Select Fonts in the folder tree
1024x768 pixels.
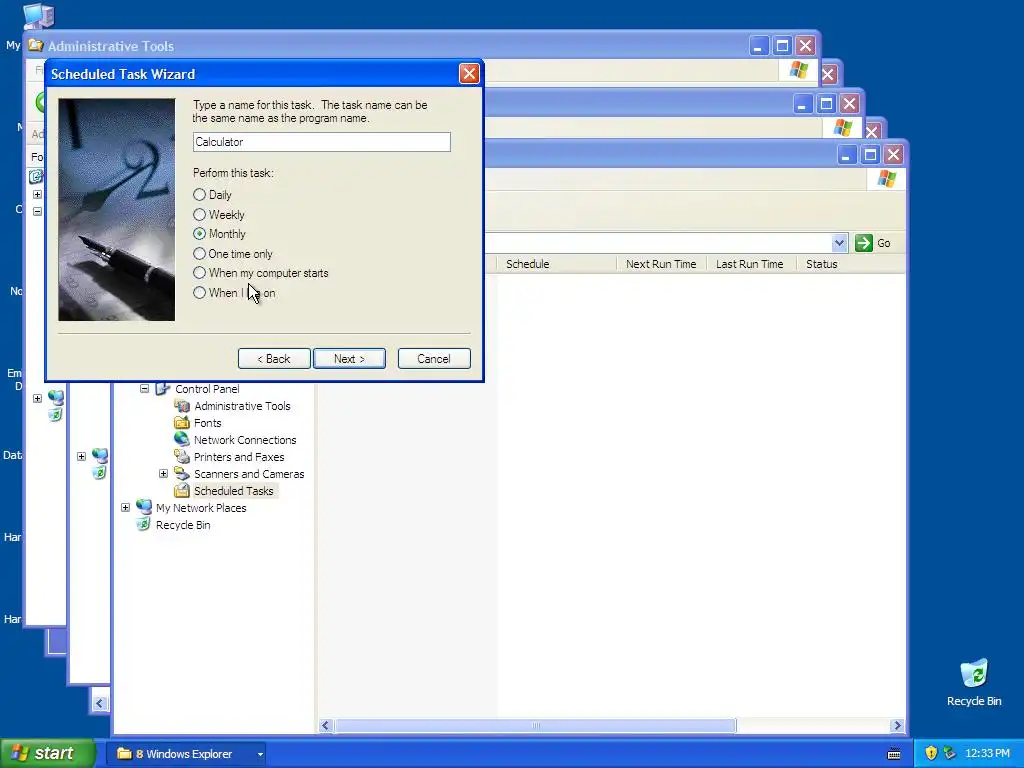[208, 423]
